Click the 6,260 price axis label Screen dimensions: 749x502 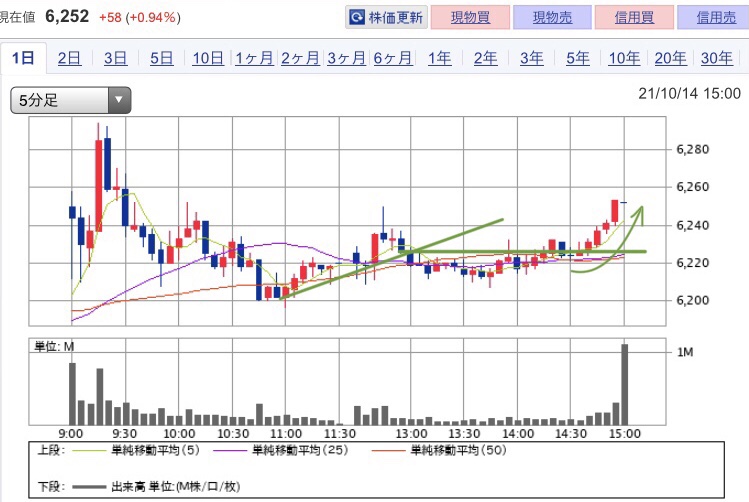tap(692, 187)
